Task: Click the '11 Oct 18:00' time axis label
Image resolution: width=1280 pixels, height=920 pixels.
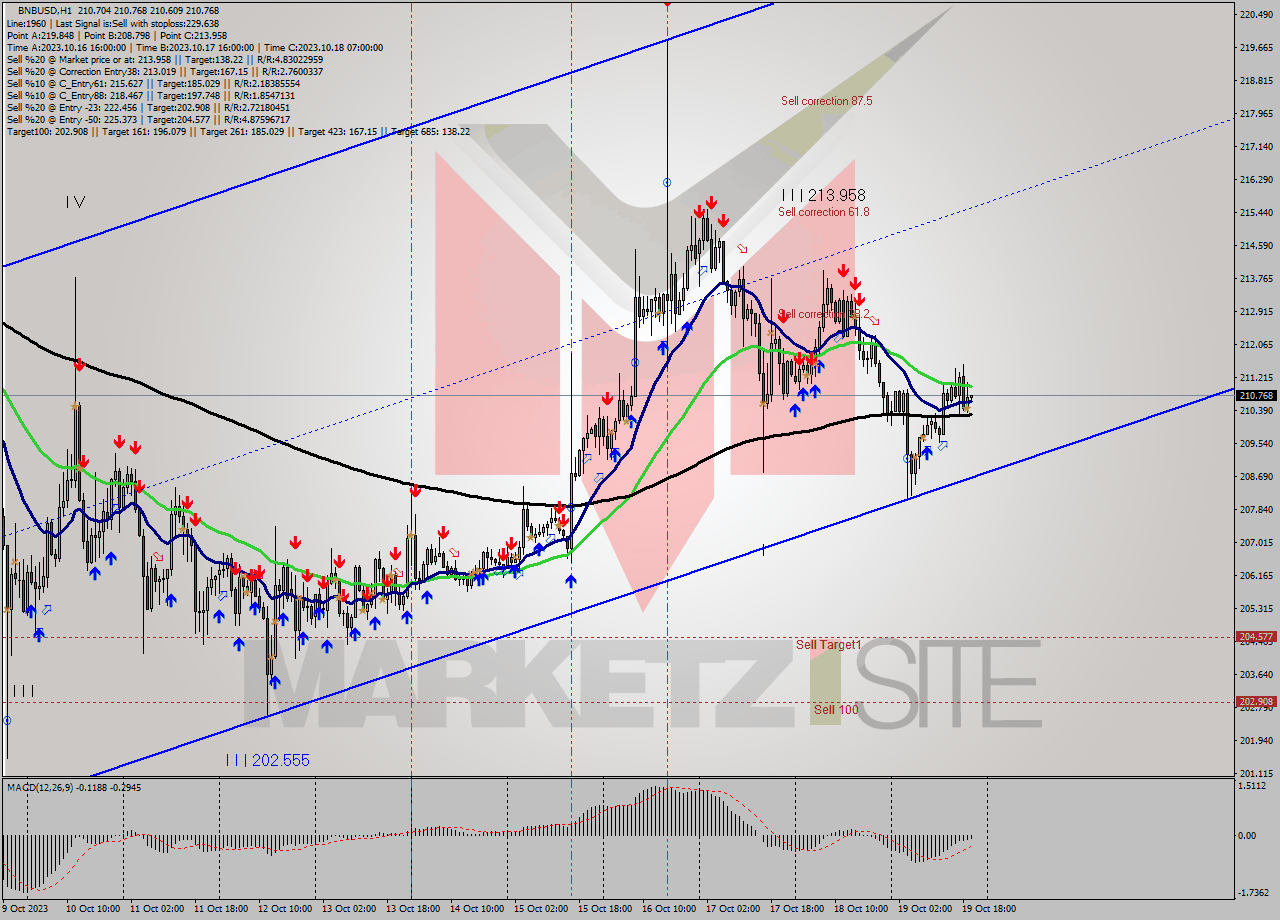Action: pos(222,908)
